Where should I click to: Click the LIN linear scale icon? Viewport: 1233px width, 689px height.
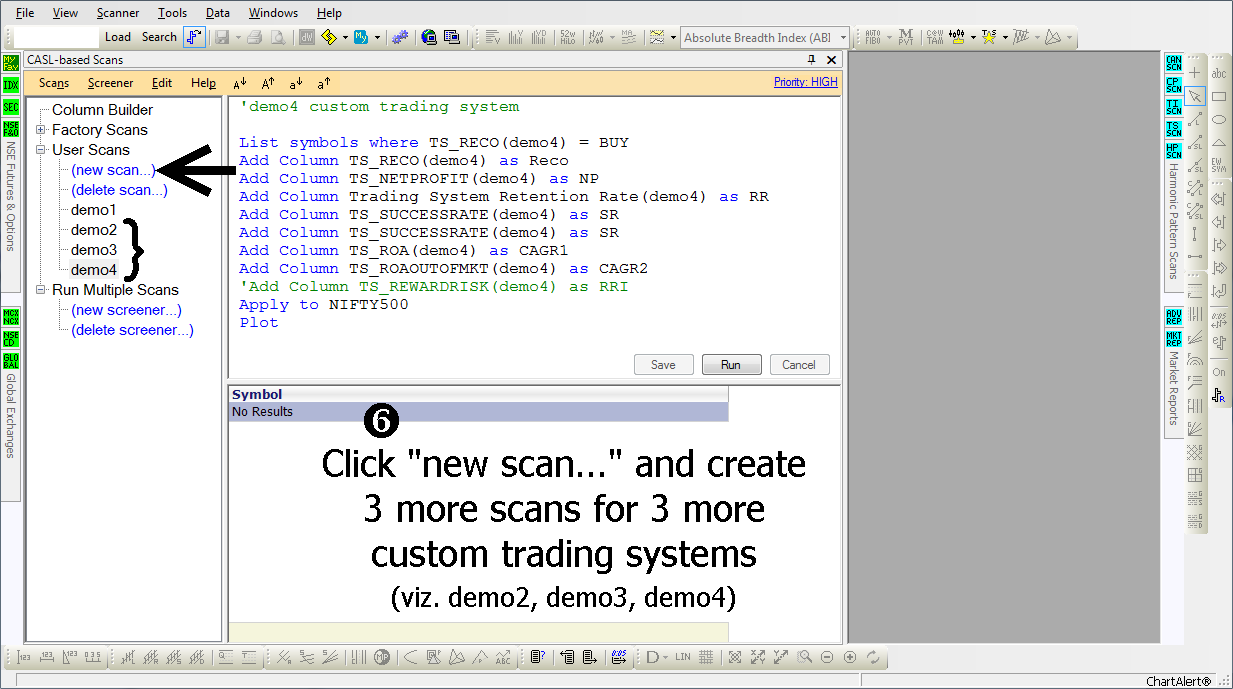point(683,657)
